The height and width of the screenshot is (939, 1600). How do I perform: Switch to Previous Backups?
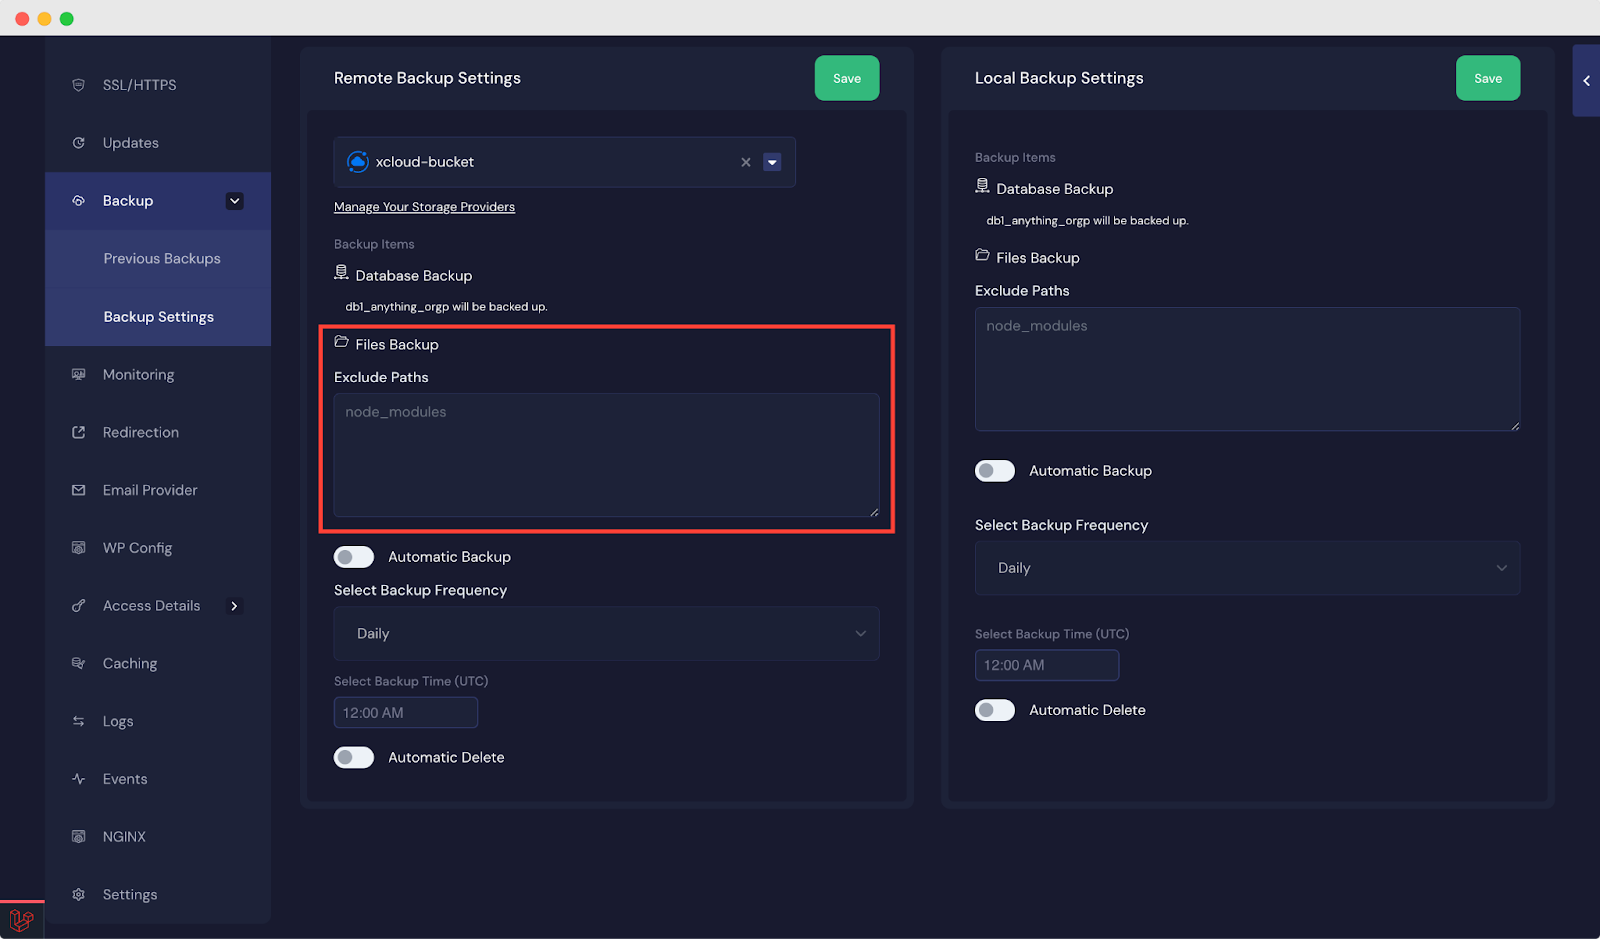tap(161, 258)
